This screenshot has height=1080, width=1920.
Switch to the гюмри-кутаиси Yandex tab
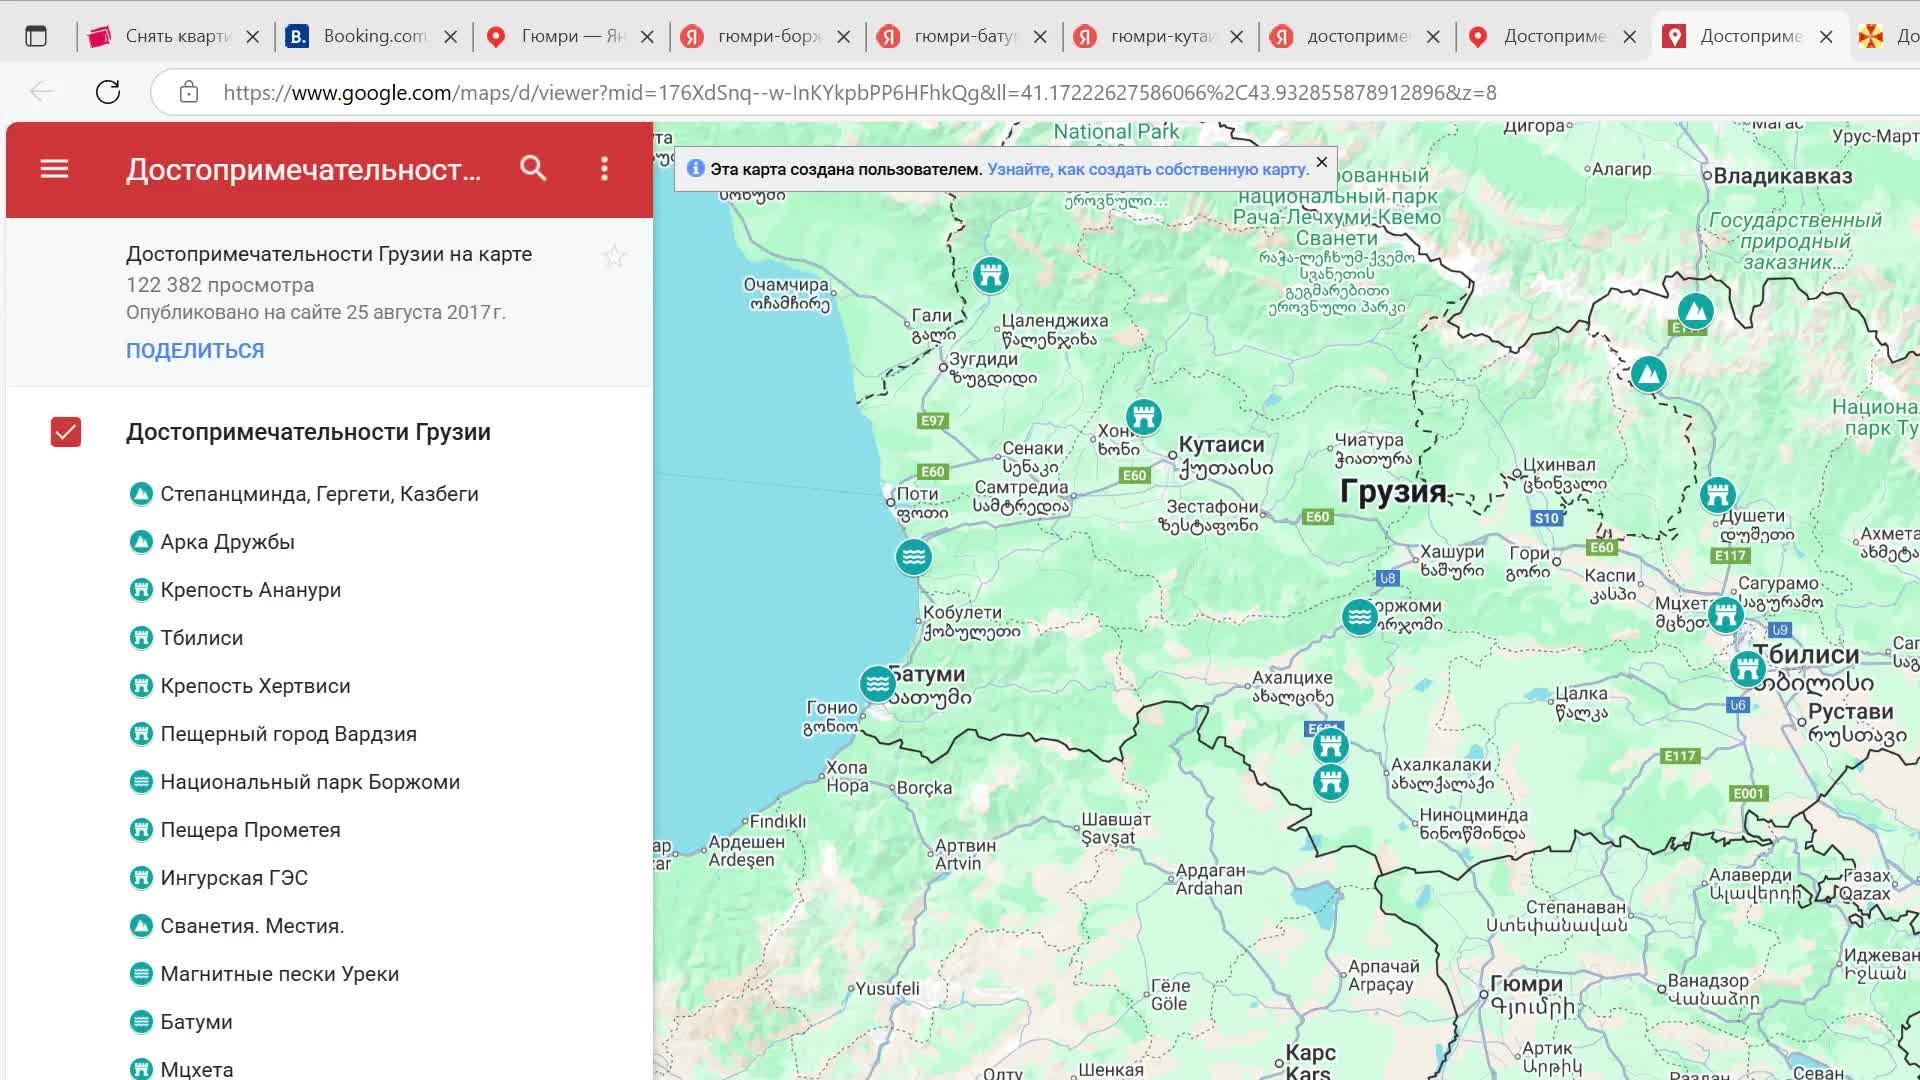point(1160,37)
